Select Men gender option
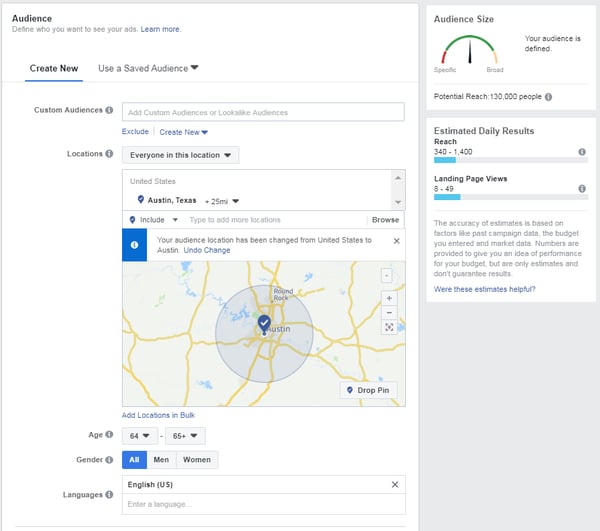The width and height of the screenshot is (600, 531). pos(161,460)
